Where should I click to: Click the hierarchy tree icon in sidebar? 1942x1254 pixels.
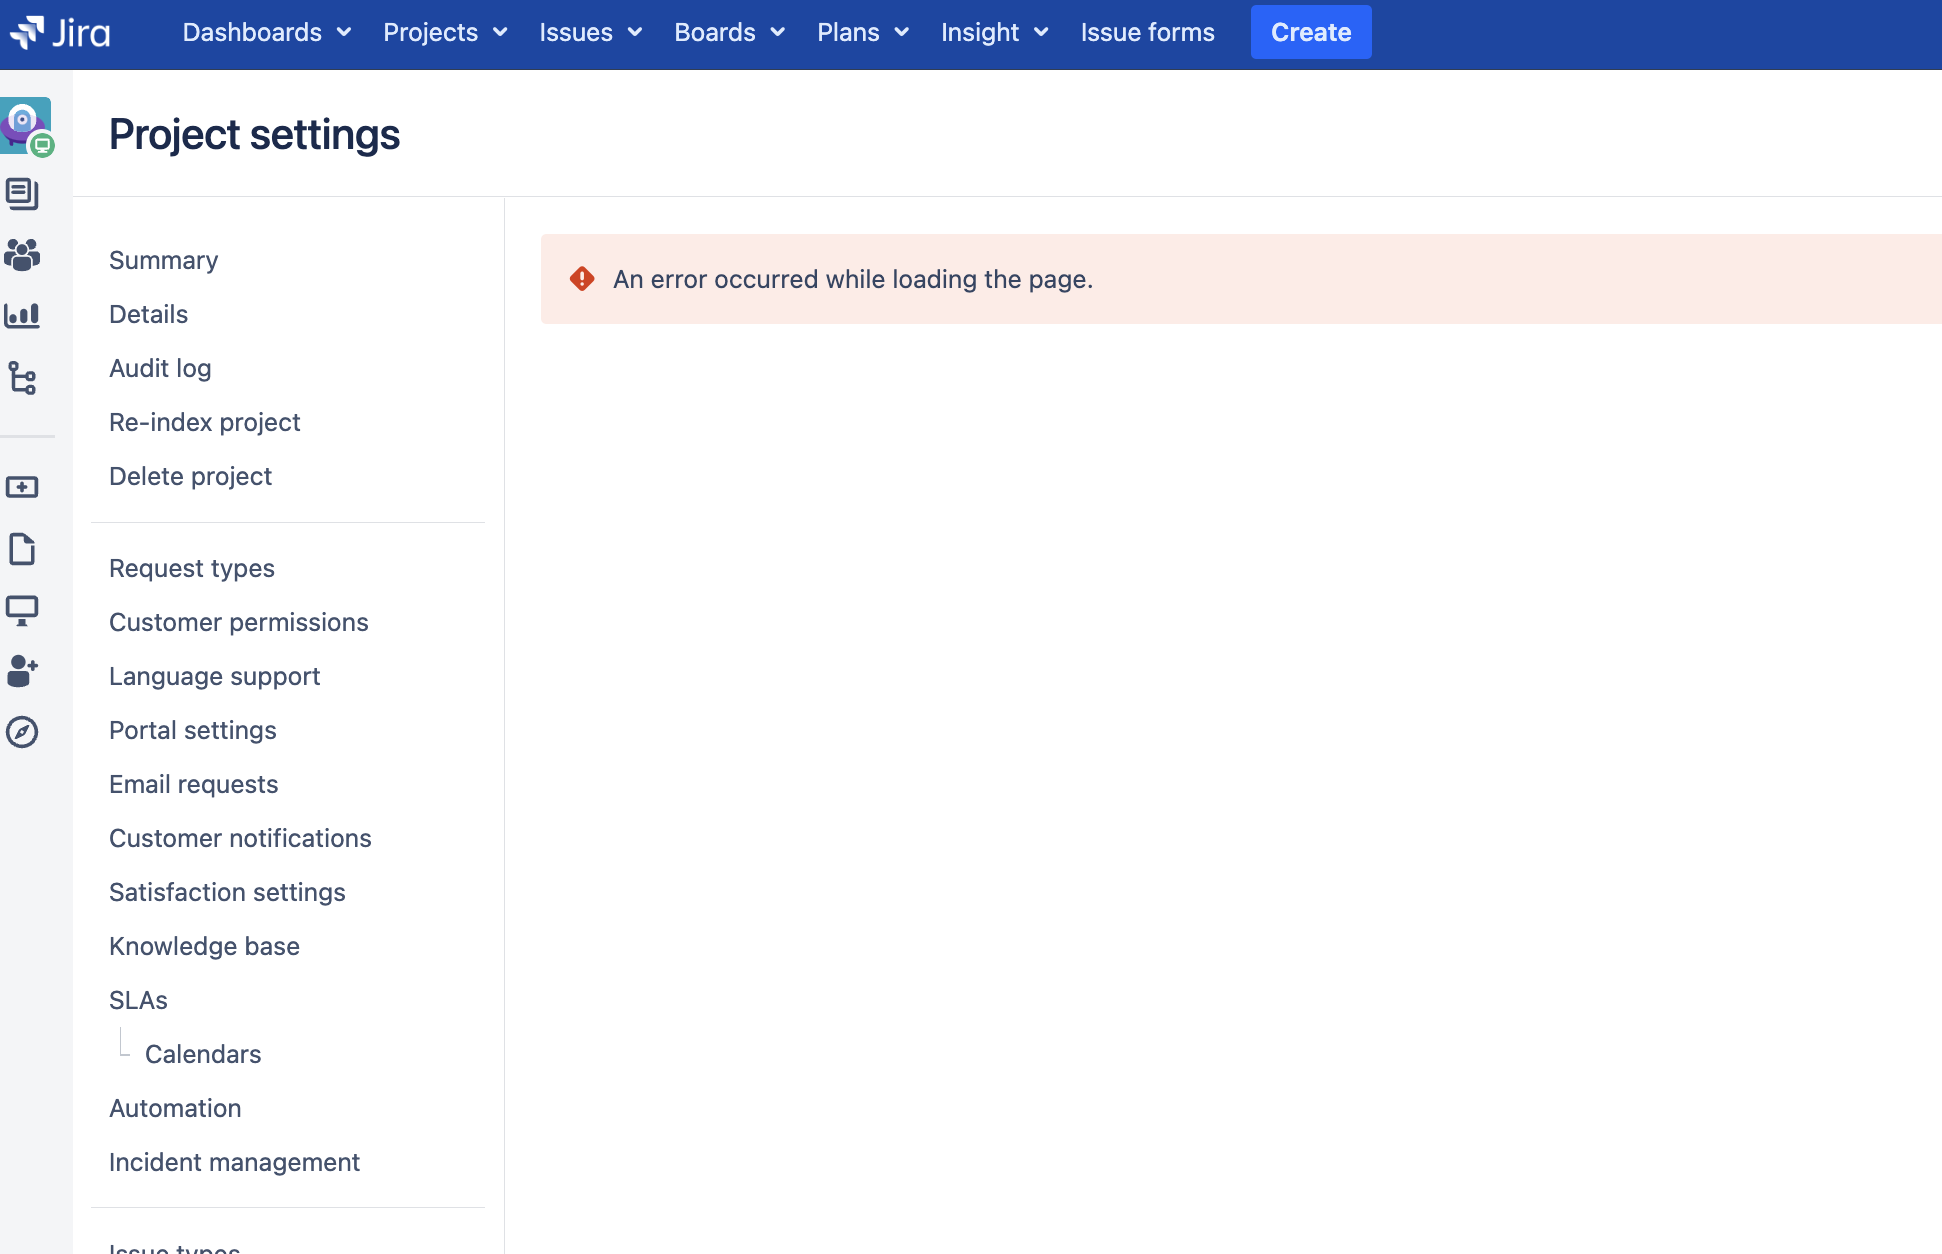pos(22,378)
